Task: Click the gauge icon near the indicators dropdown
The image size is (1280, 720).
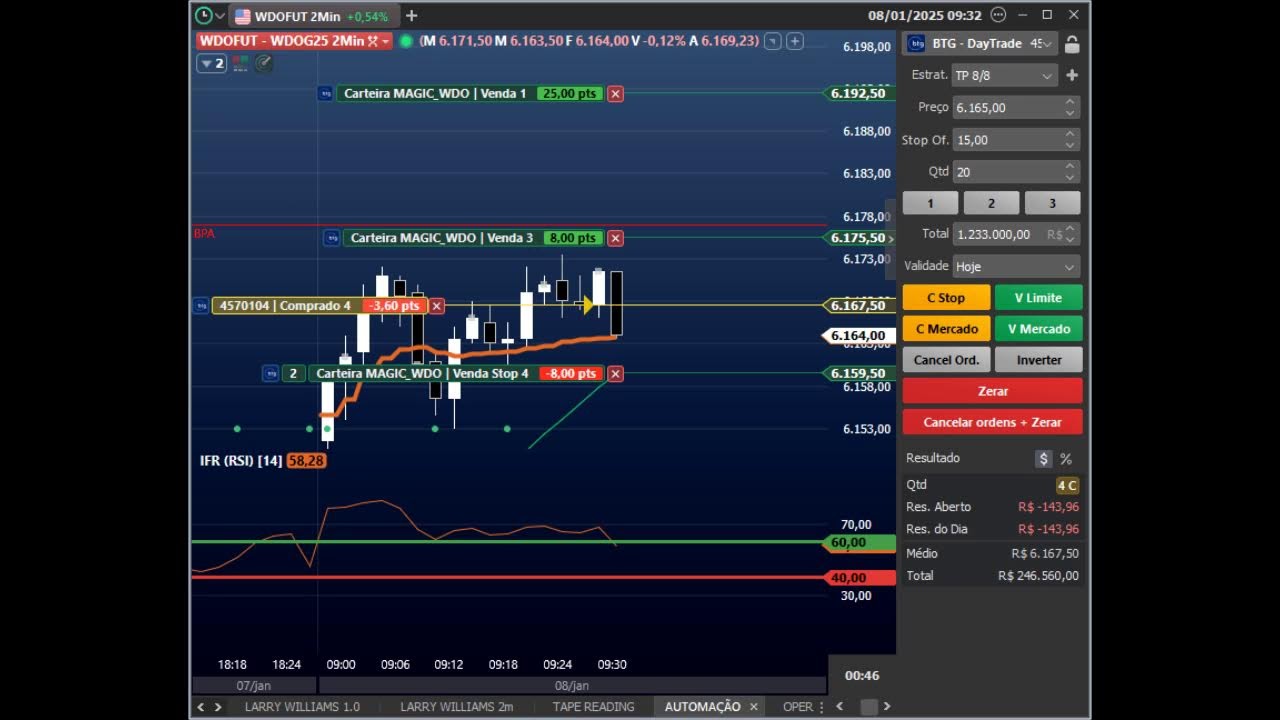Action: click(264, 63)
